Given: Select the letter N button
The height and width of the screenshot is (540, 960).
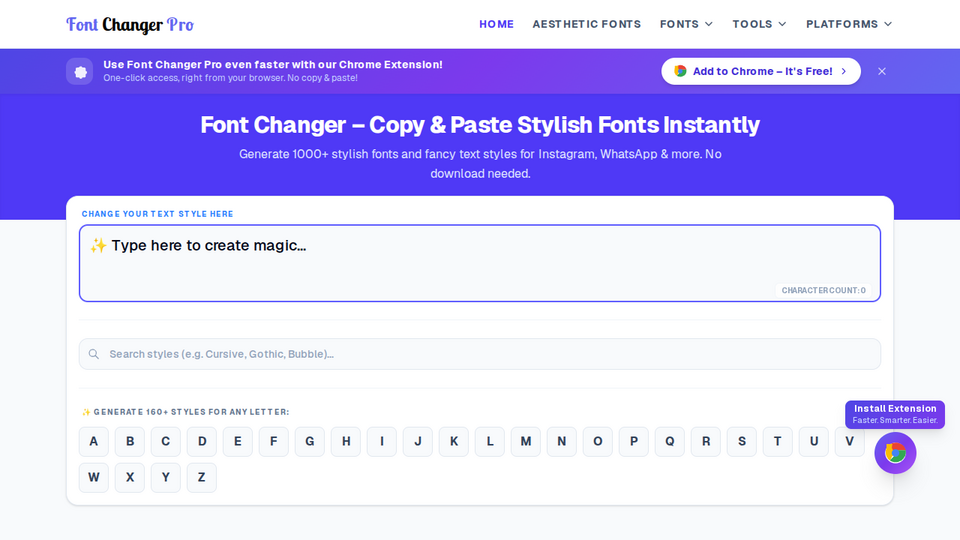Looking at the screenshot, I should click(562, 441).
